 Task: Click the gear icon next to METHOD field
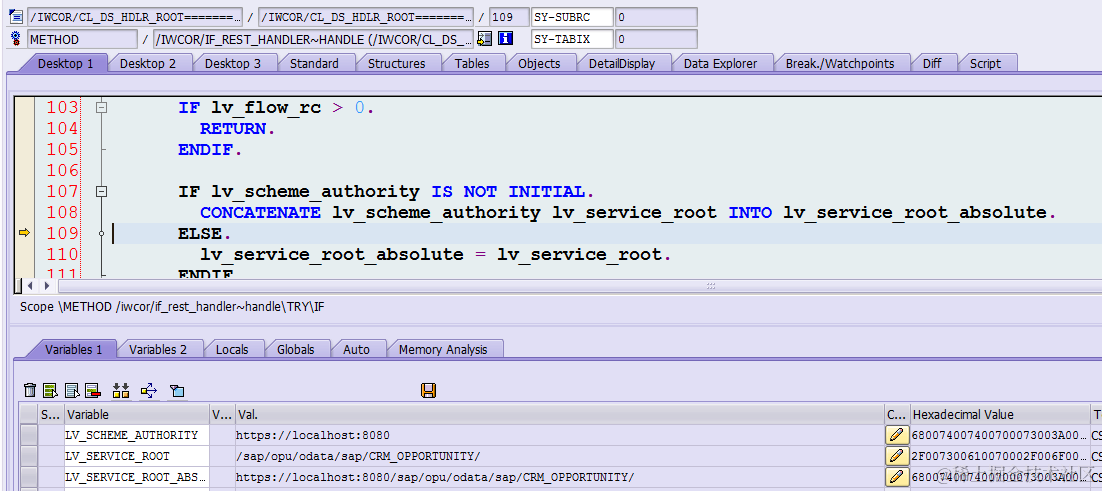15,39
